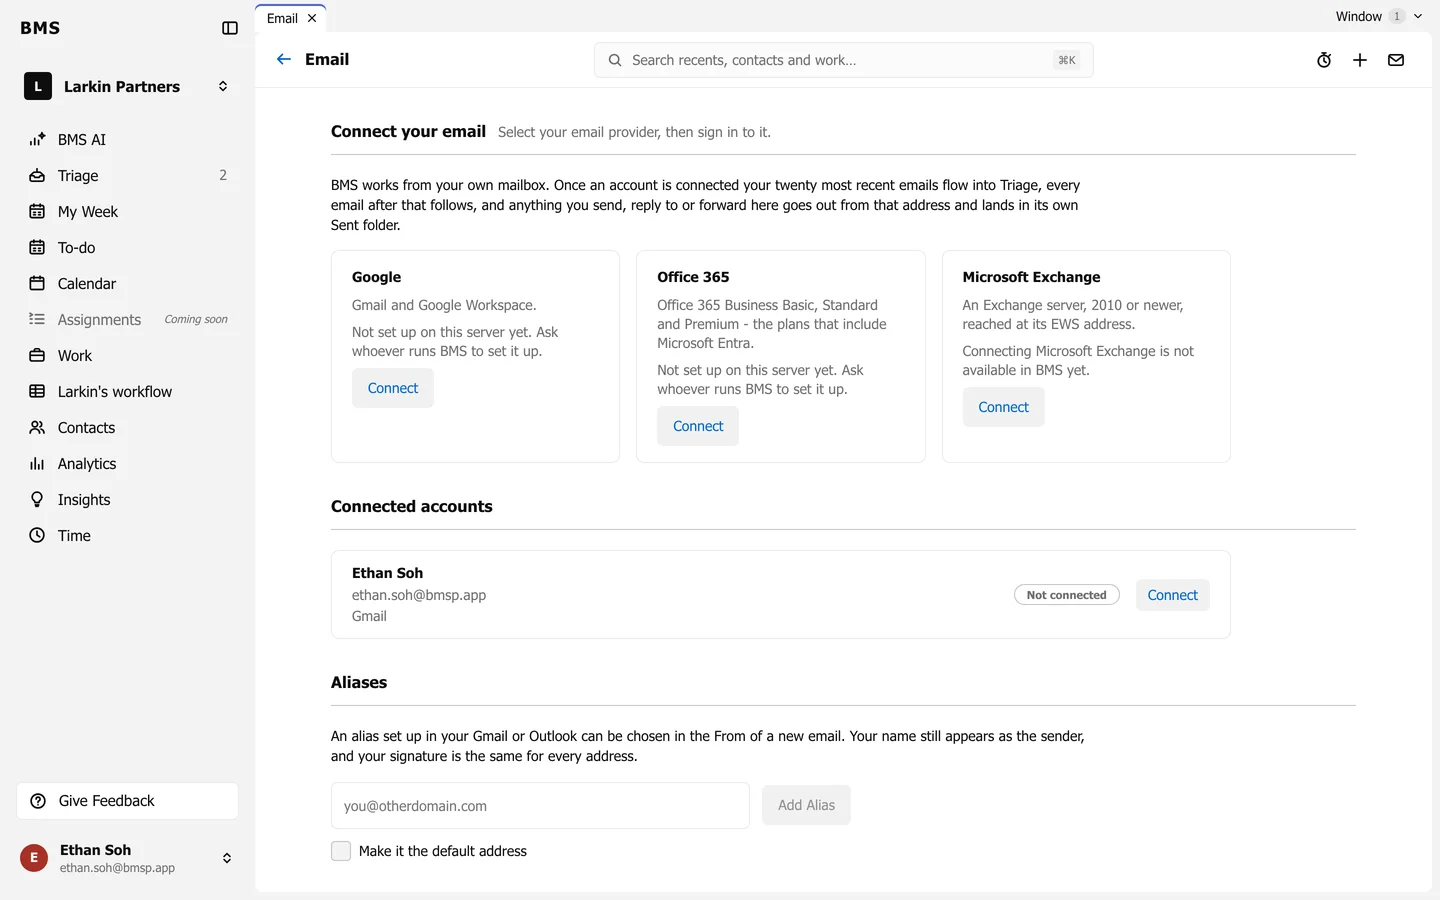Viewport: 1440px width, 900px height.
Task: Click the Not connected status badge
Action: 1066,595
